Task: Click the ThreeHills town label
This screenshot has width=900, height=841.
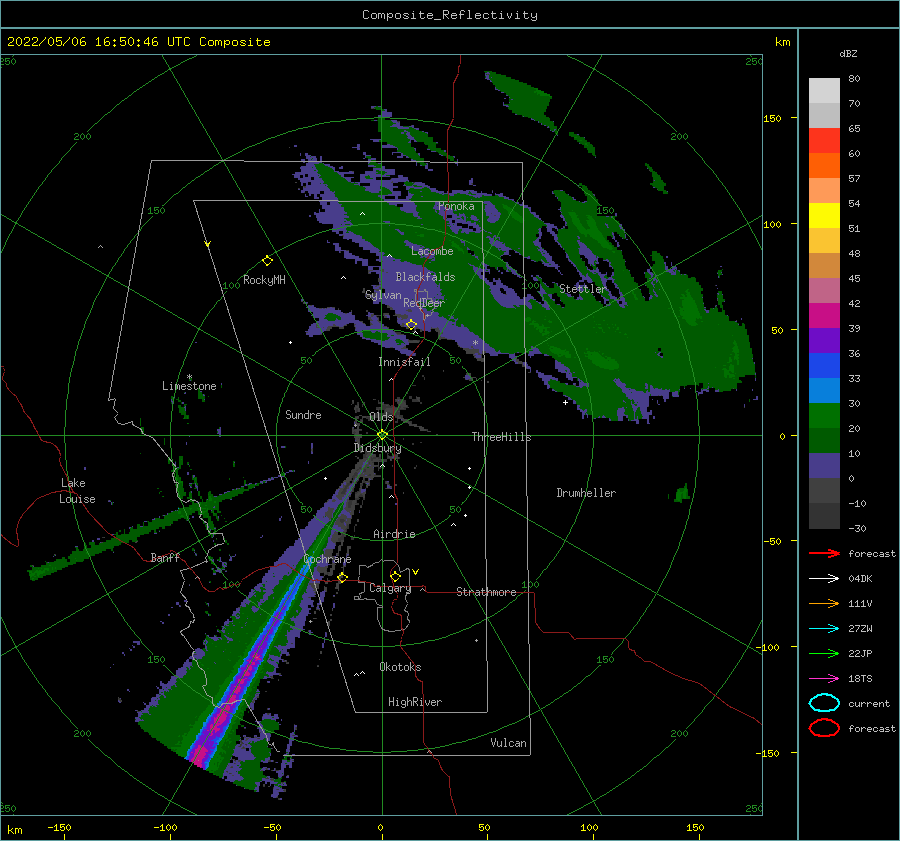Action: point(502,437)
